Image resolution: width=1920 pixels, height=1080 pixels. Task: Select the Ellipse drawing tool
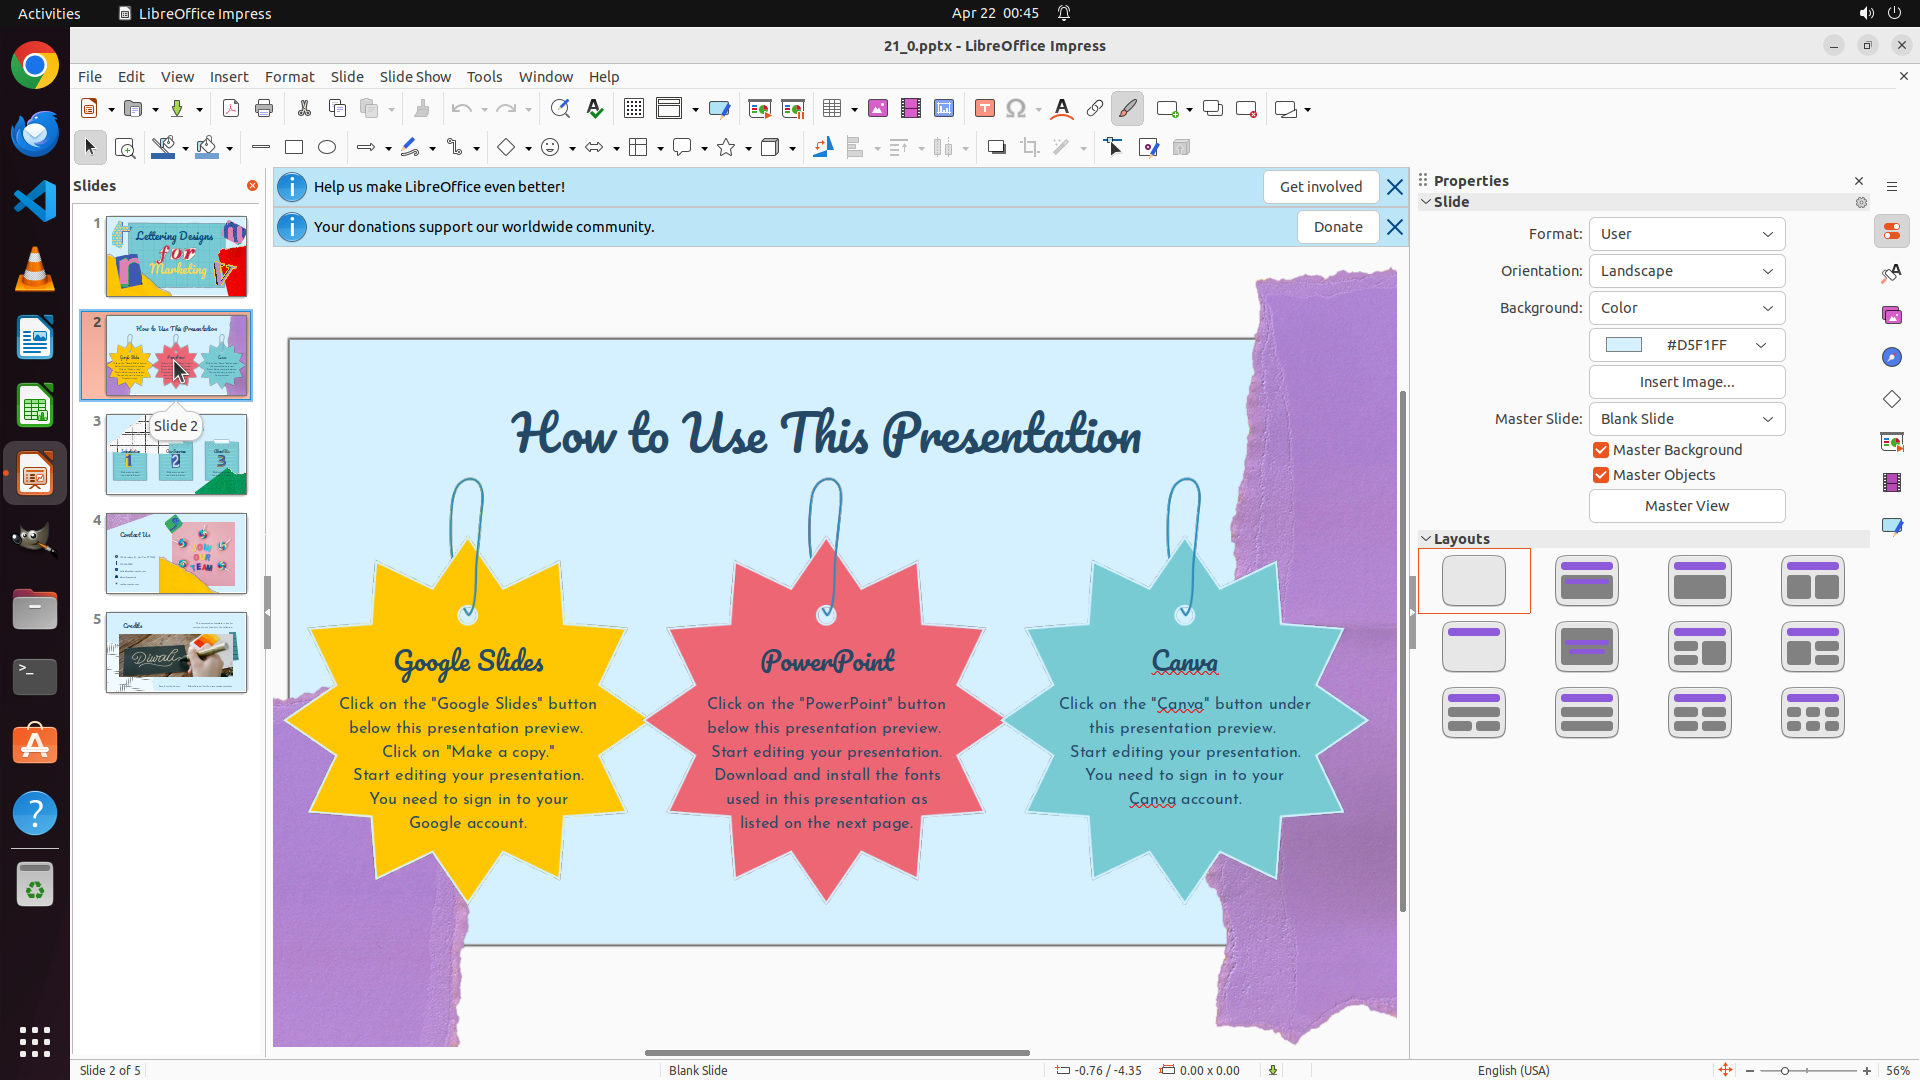tap(327, 148)
